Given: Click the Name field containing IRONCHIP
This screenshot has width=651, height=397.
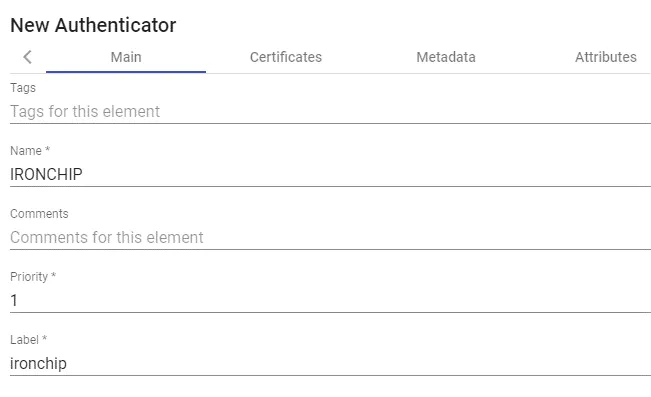Looking at the screenshot, I should [330, 174].
